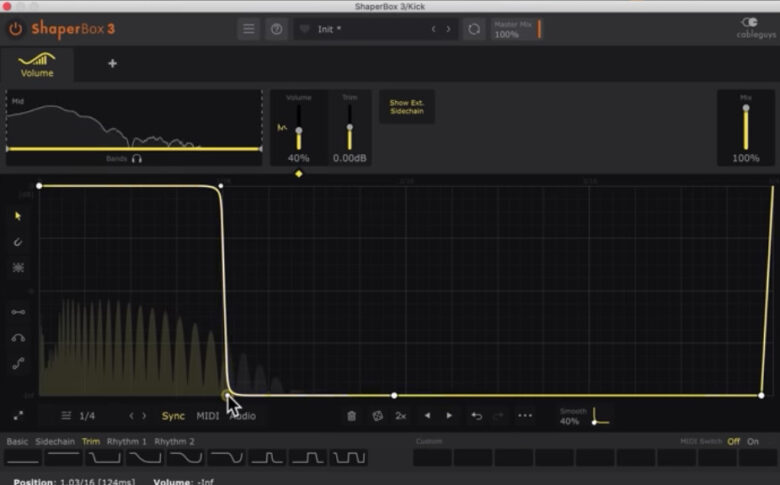Click the curve node on bottom line middle
The image size is (780, 485).
coord(394,395)
